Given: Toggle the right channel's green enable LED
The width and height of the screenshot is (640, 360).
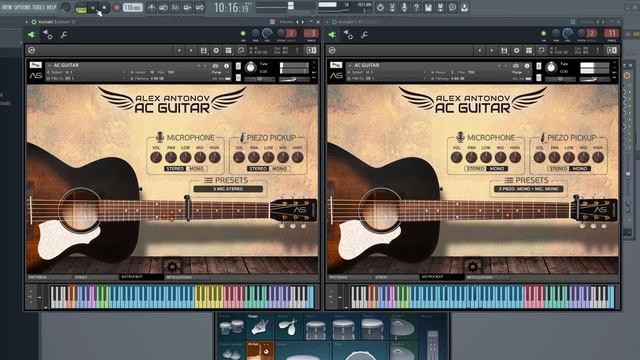Looking at the screenshot, I should (544, 33).
